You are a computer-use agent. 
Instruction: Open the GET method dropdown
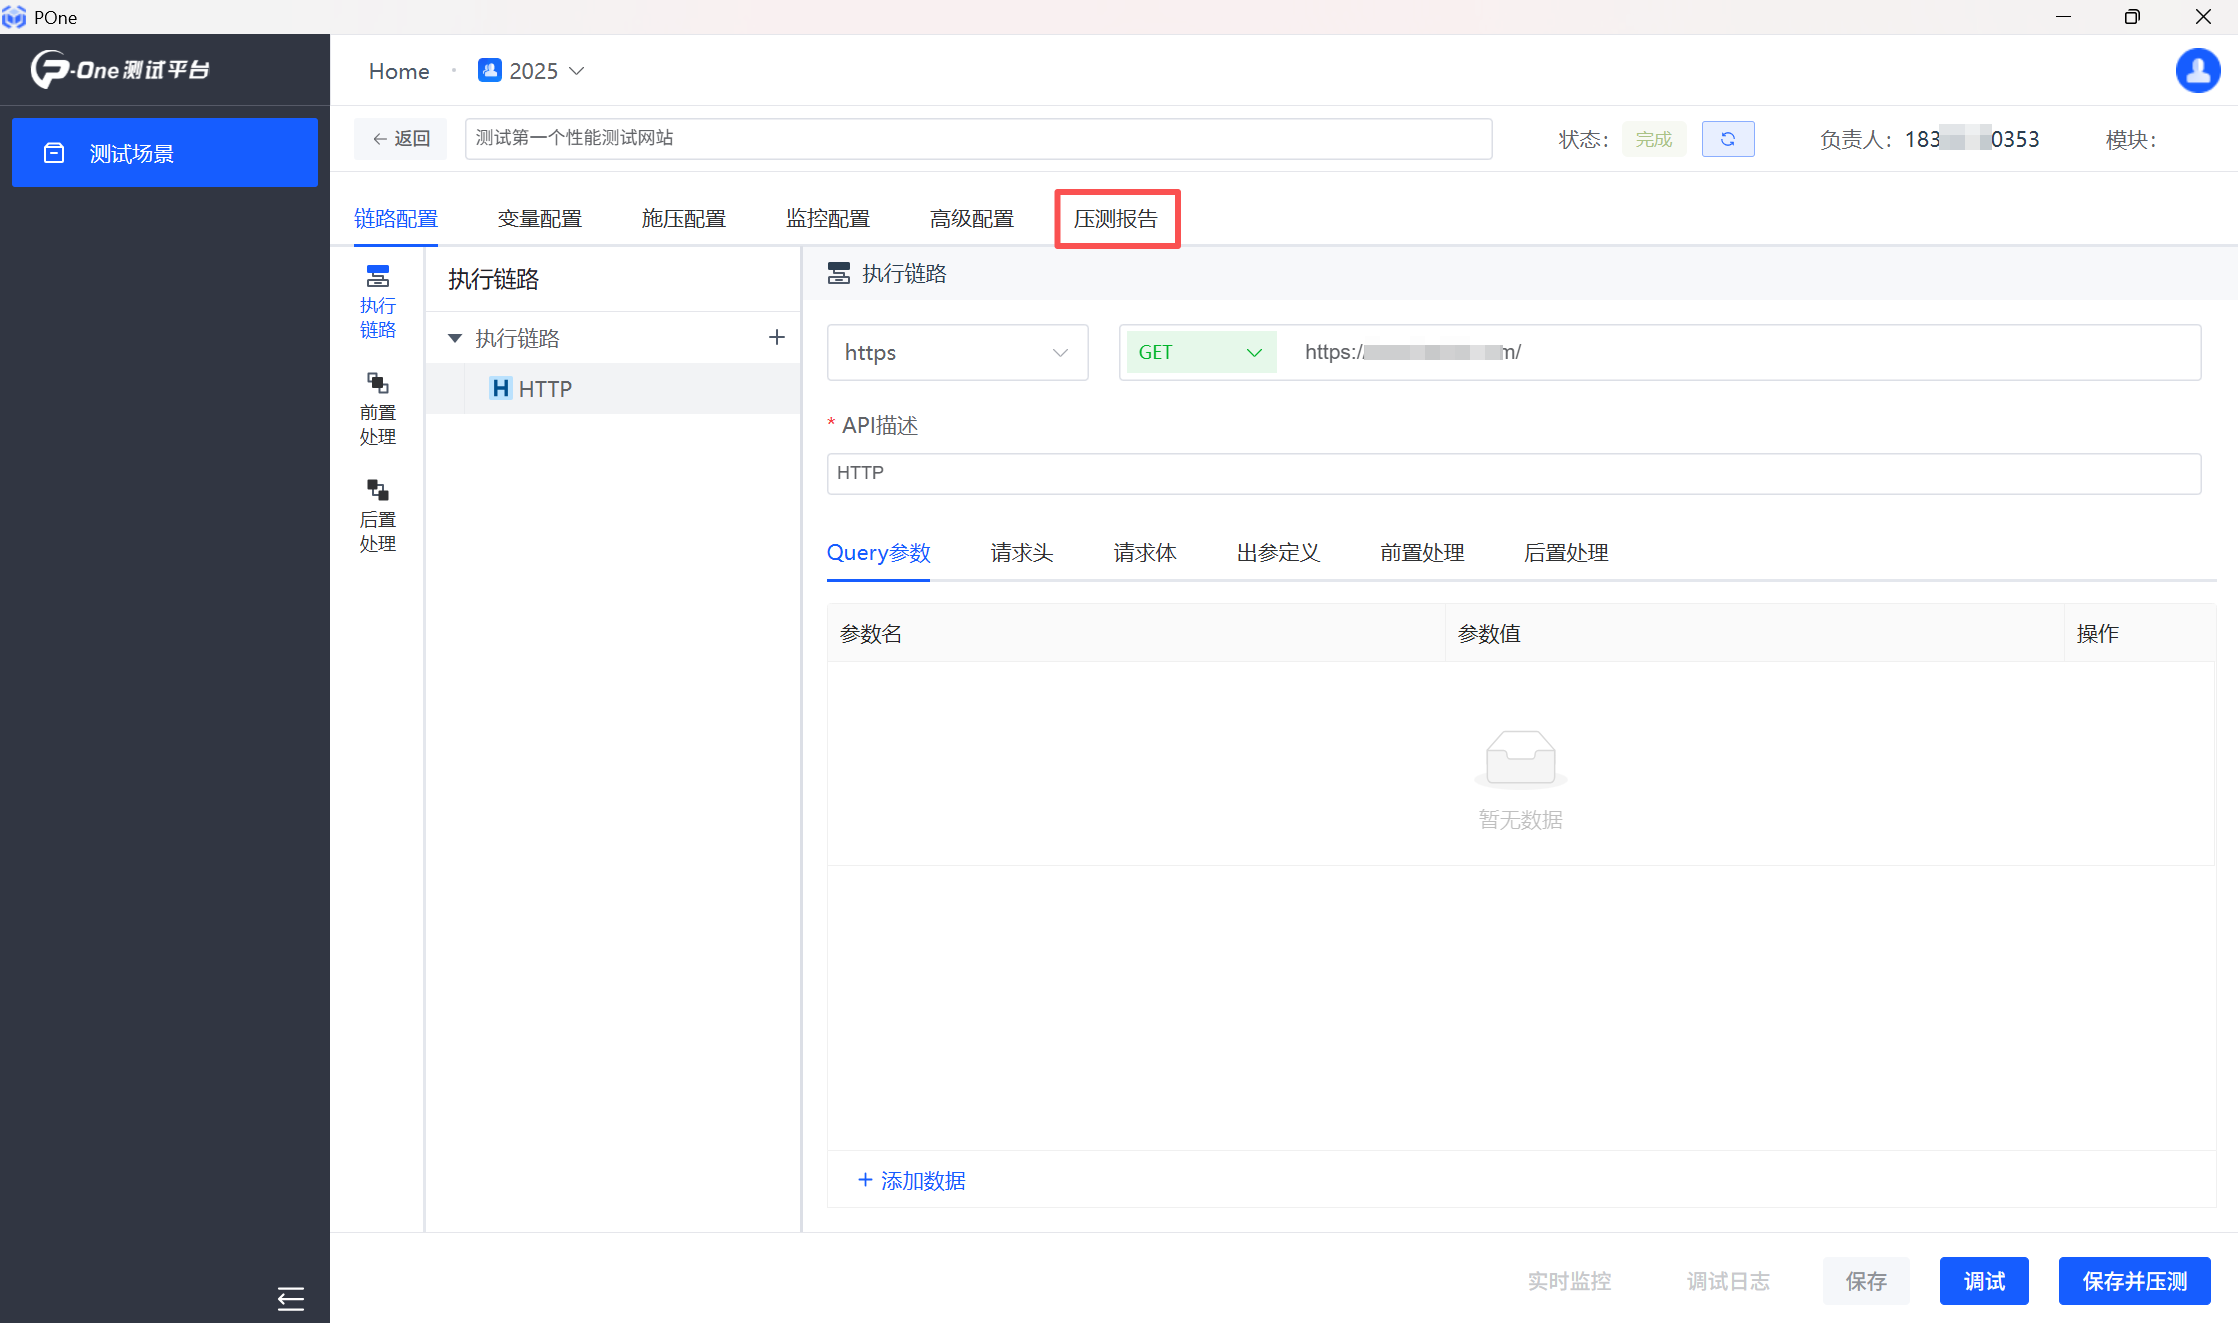(1199, 352)
